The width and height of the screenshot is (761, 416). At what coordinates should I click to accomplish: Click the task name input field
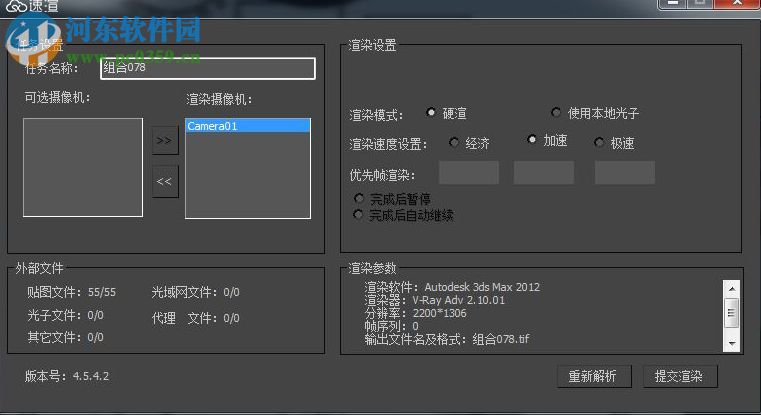click(208, 68)
